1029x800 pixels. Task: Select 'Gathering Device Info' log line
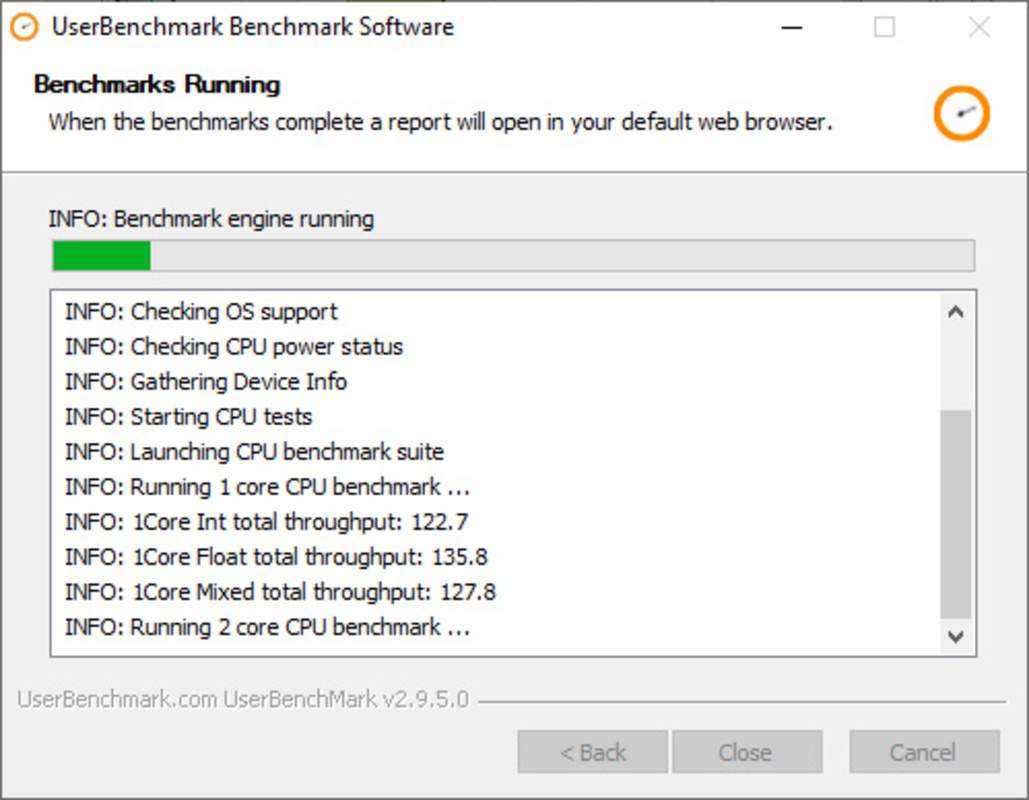click(205, 381)
